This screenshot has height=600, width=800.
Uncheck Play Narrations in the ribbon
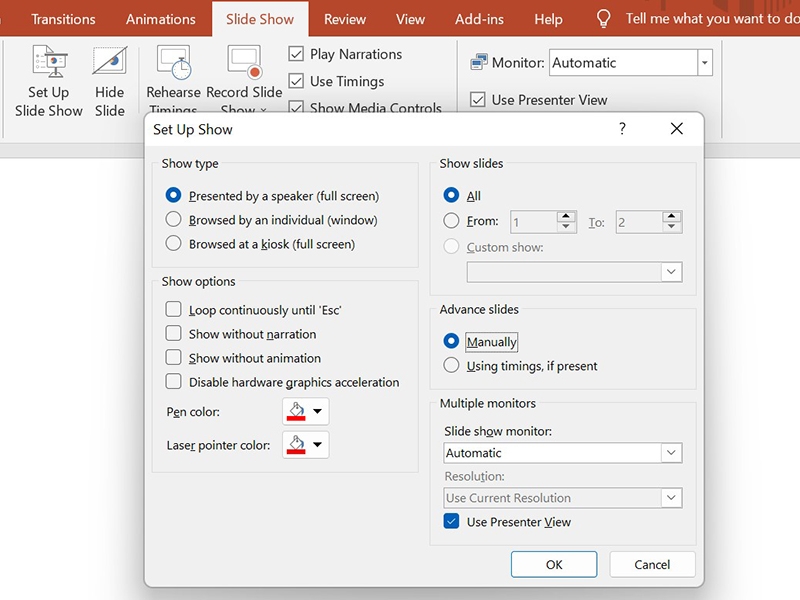(295, 53)
